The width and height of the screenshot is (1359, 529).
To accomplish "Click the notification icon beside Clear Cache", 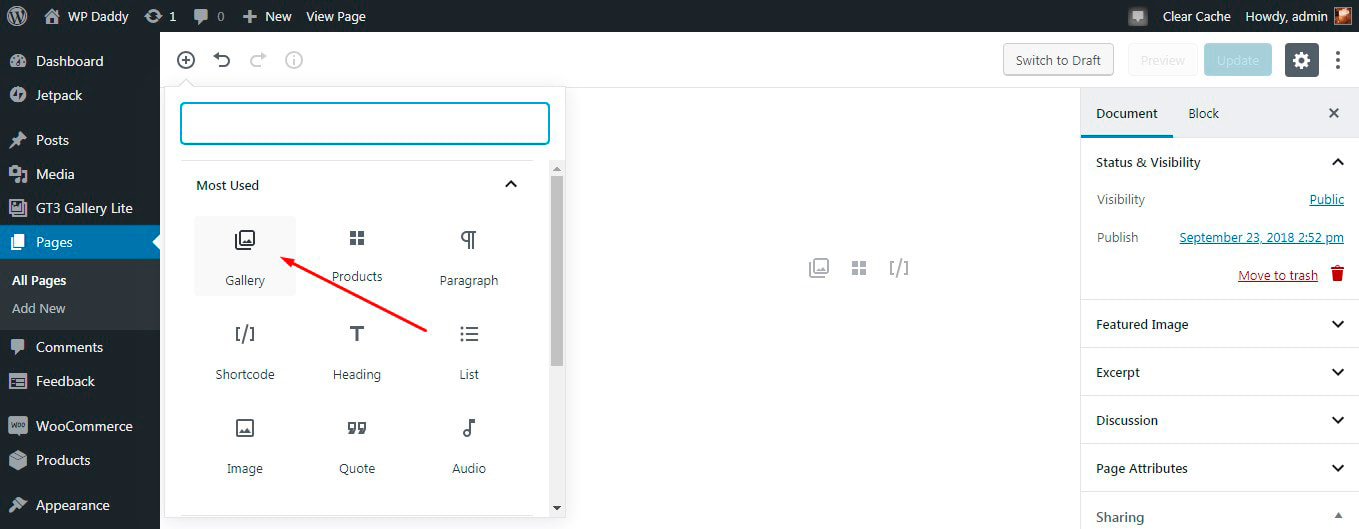I will (1137, 16).
